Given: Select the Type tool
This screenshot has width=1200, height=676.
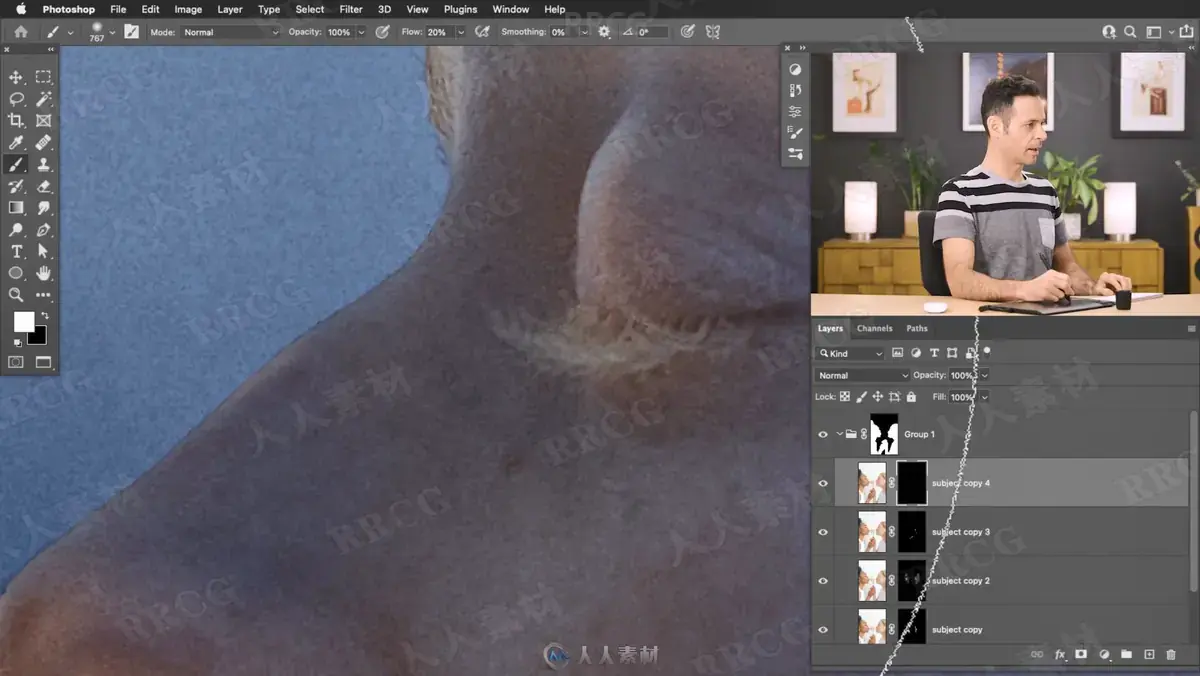Looking at the screenshot, I should pos(16,251).
